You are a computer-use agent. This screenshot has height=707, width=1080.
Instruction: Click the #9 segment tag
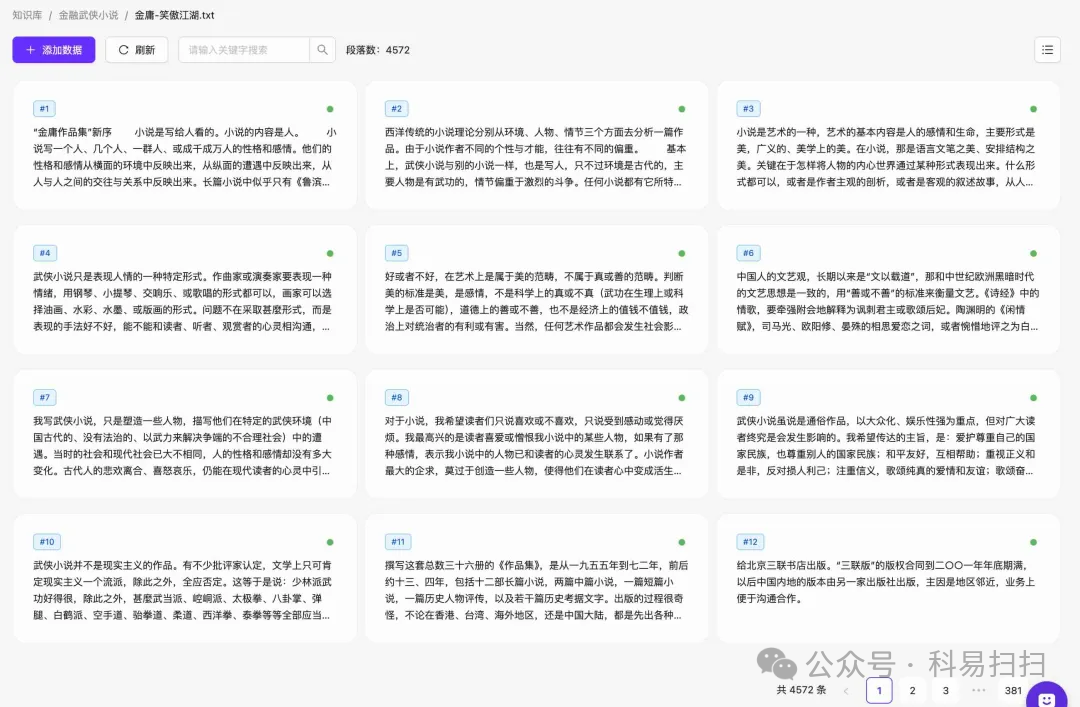point(749,398)
